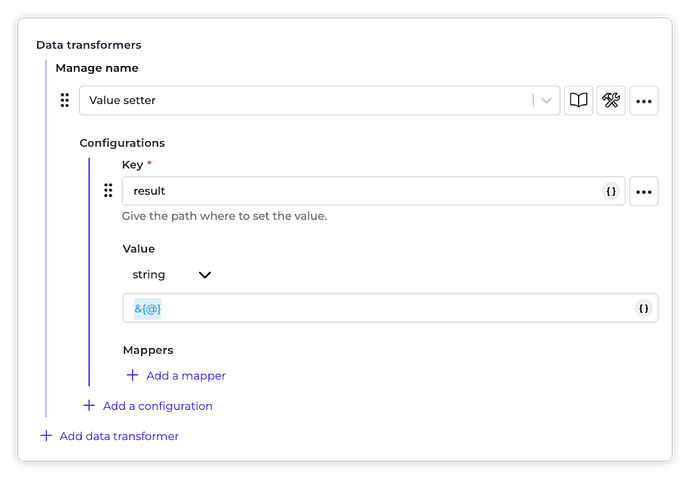The width and height of the screenshot is (690, 479).
Task: Click the Mappers heading
Action: (x=148, y=350)
